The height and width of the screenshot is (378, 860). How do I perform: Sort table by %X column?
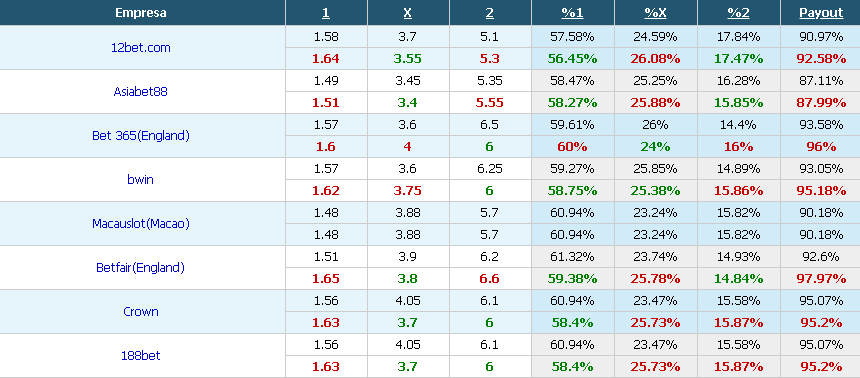[x=655, y=13]
